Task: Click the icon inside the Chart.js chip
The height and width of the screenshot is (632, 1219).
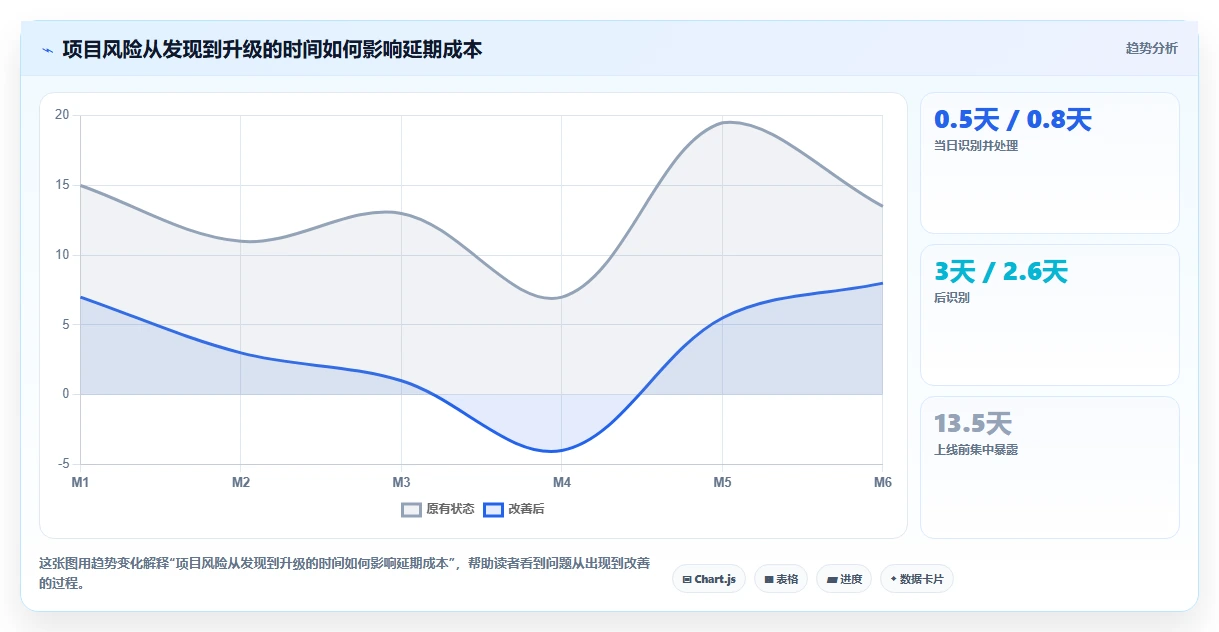Action: (x=687, y=579)
